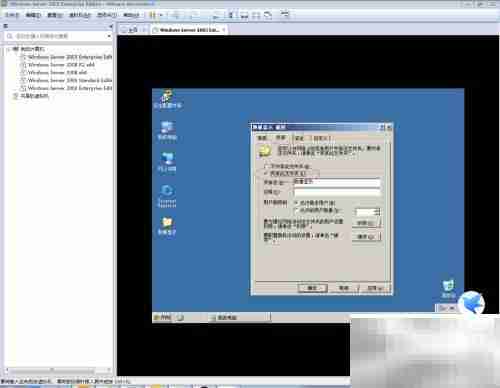Image resolution: width=500 pixels, height=388 pixels.
Task: Select the Network Places desktop icon
Action: [x=167, y=162]
